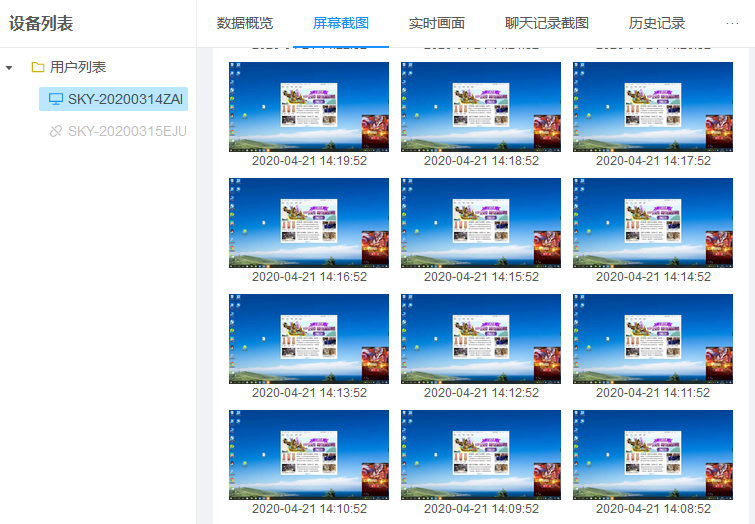755x524 pixels.
Task: Click monitor icon next to SKY-20200314ZAI
Action: pos(56,99)
